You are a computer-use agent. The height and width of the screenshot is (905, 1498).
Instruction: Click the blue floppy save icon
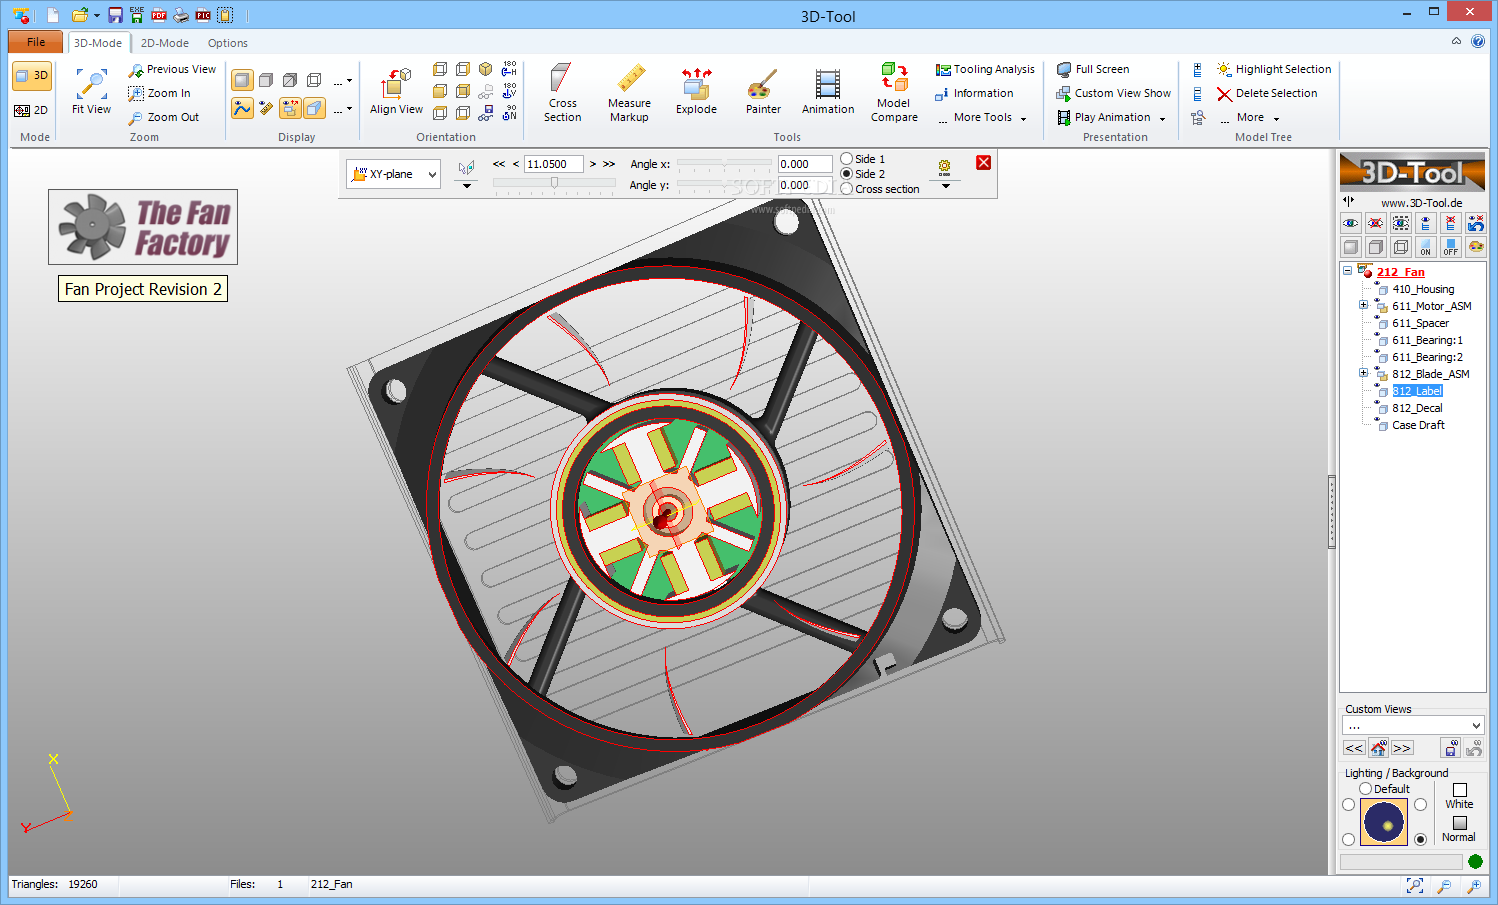(115, 15)
